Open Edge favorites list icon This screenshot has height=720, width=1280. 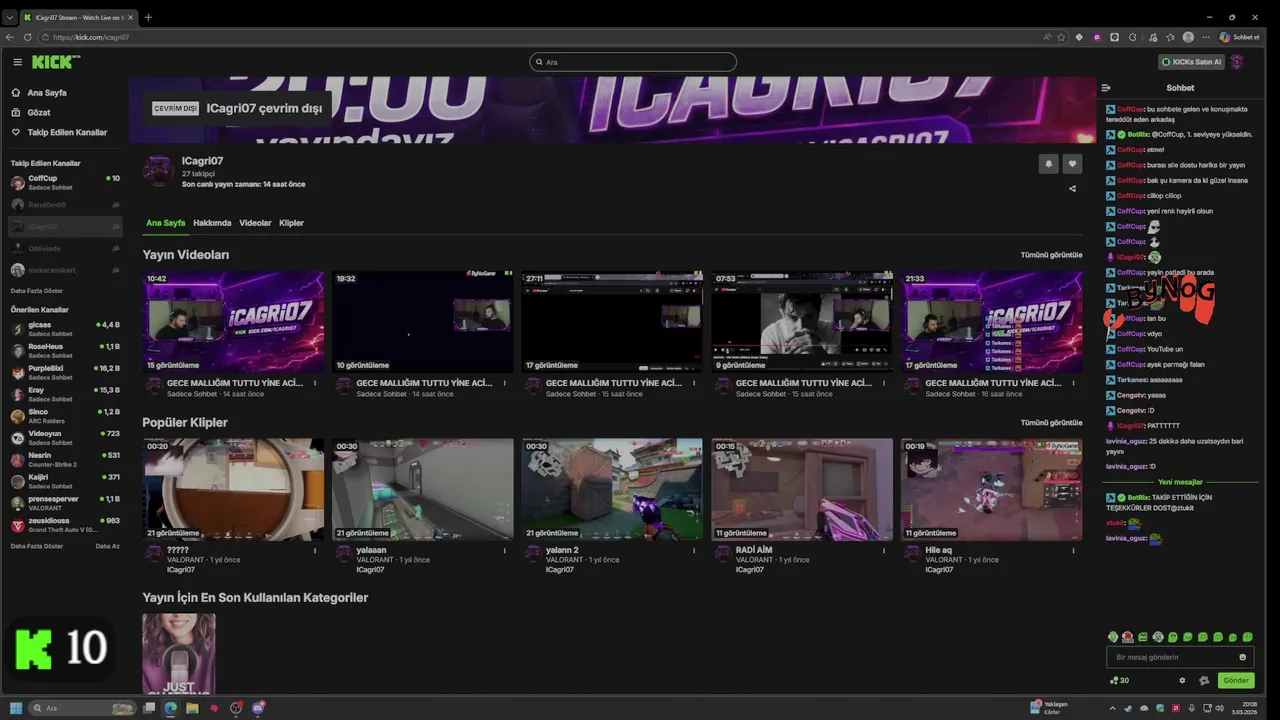1170,37
